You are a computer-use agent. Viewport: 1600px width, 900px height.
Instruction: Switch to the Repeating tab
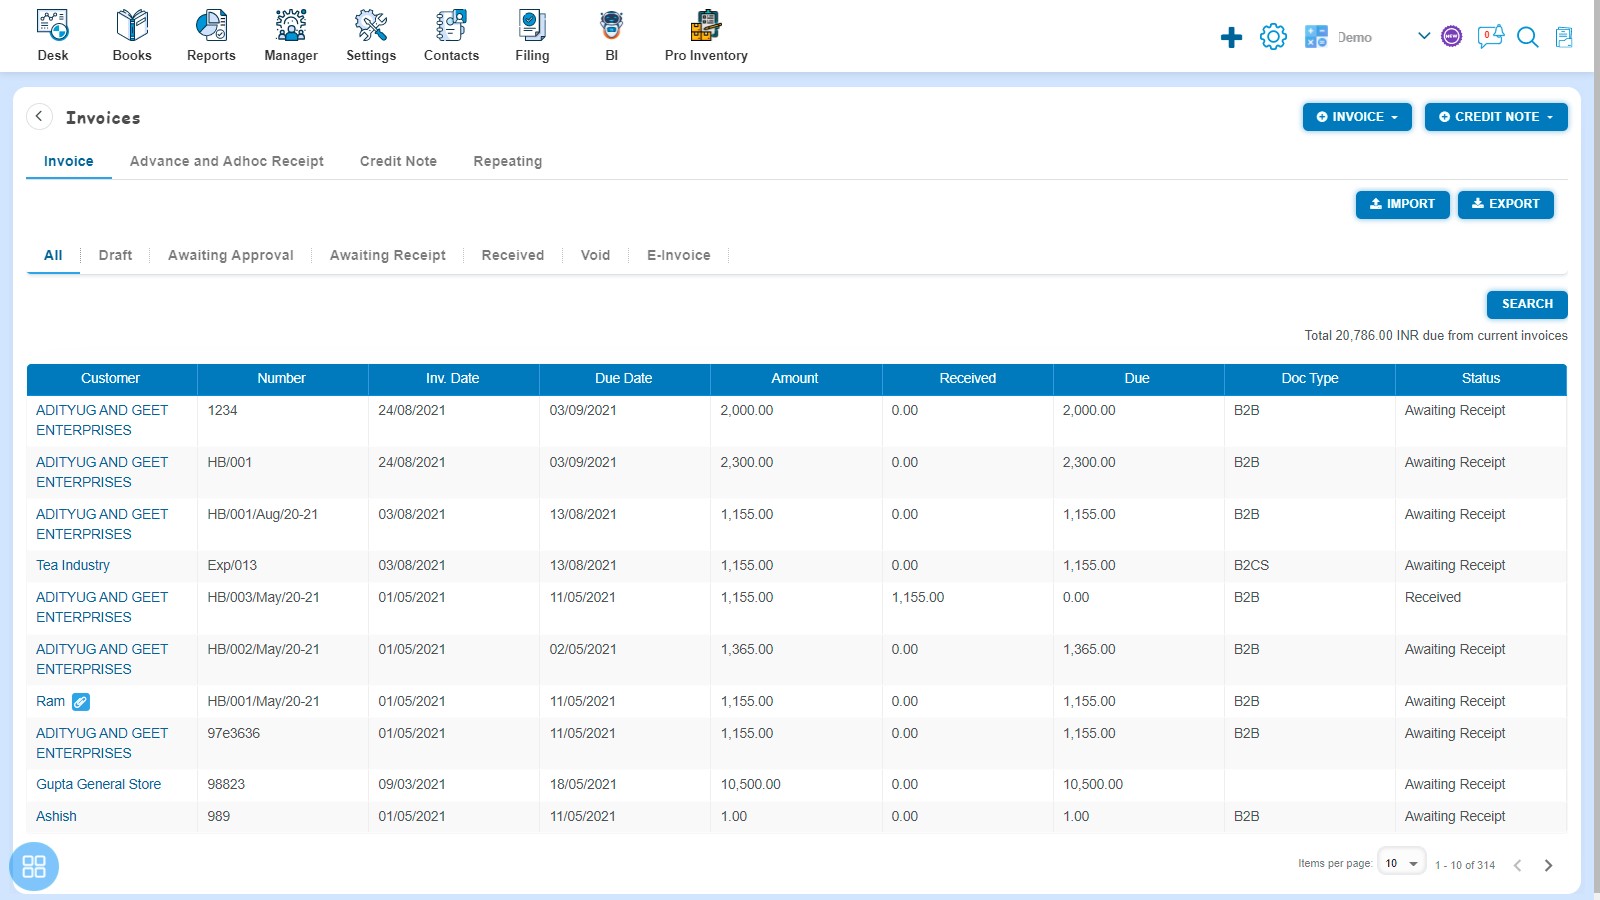pos(507,161)
